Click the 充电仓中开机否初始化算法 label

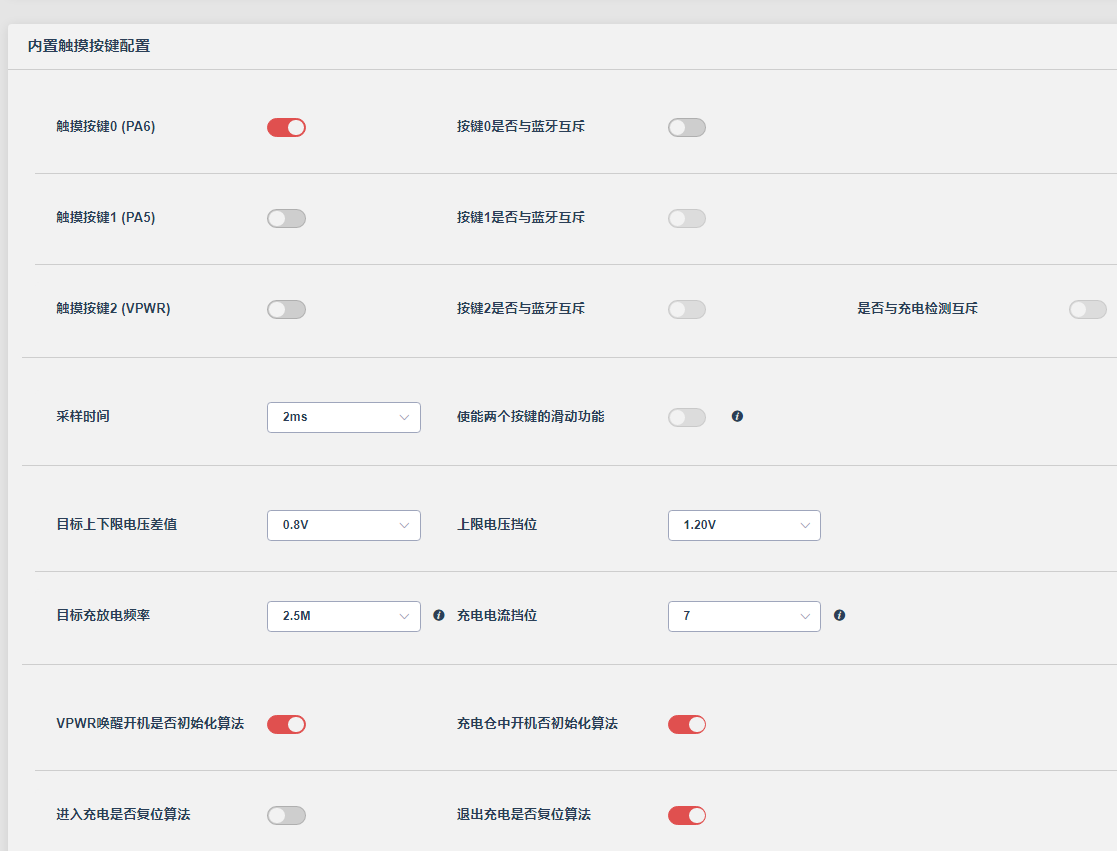[x=537, y=724]
